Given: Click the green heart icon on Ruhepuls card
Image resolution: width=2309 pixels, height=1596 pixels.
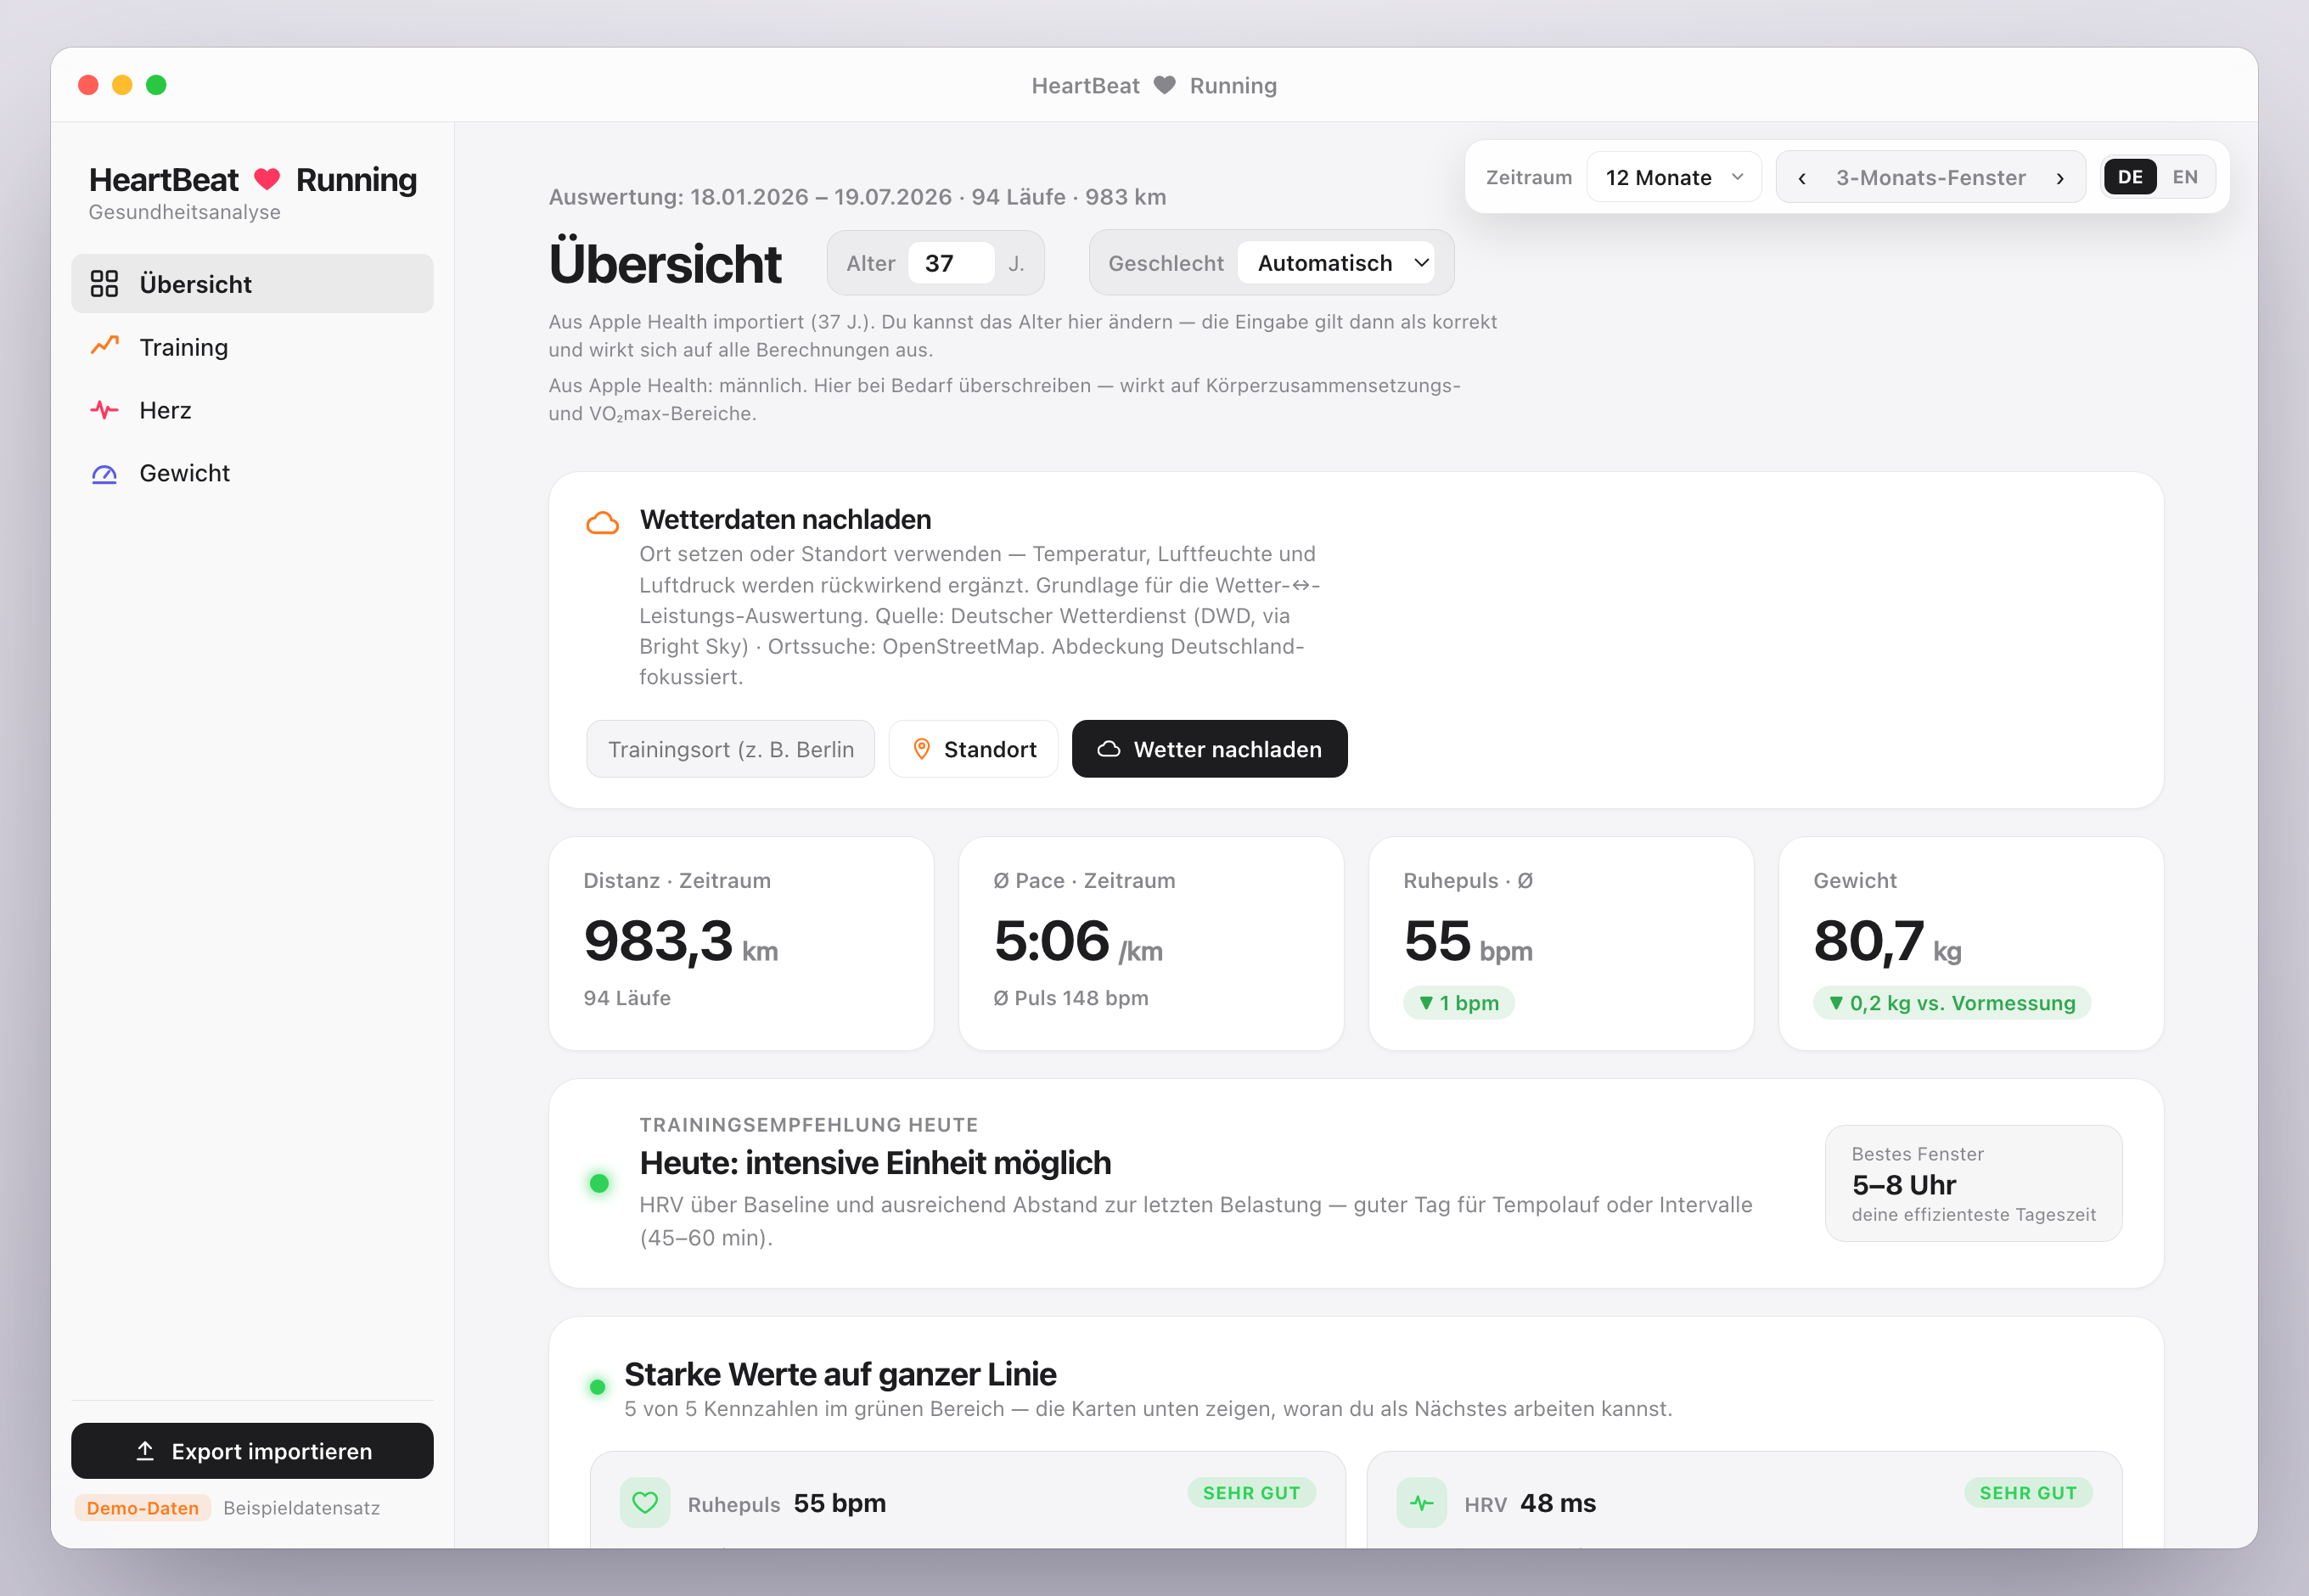Looking at the screenshot, I should click(645, 1502).
